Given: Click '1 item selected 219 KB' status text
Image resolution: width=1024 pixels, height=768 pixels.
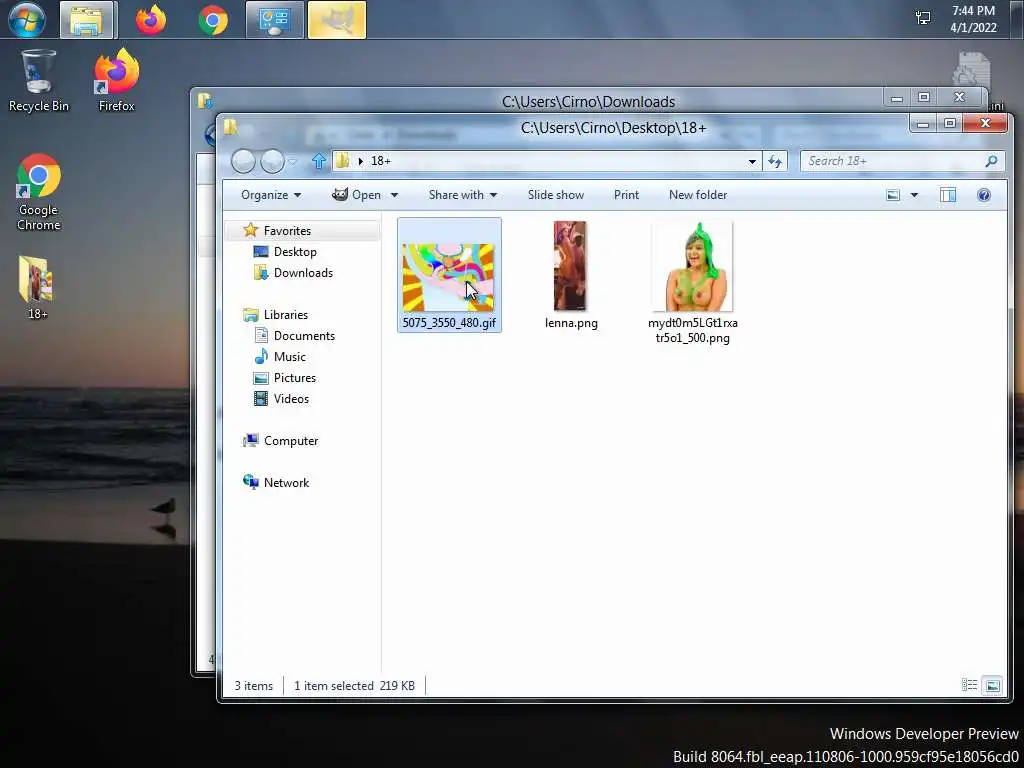Looking at the screenshot, I should pos(354,686).
